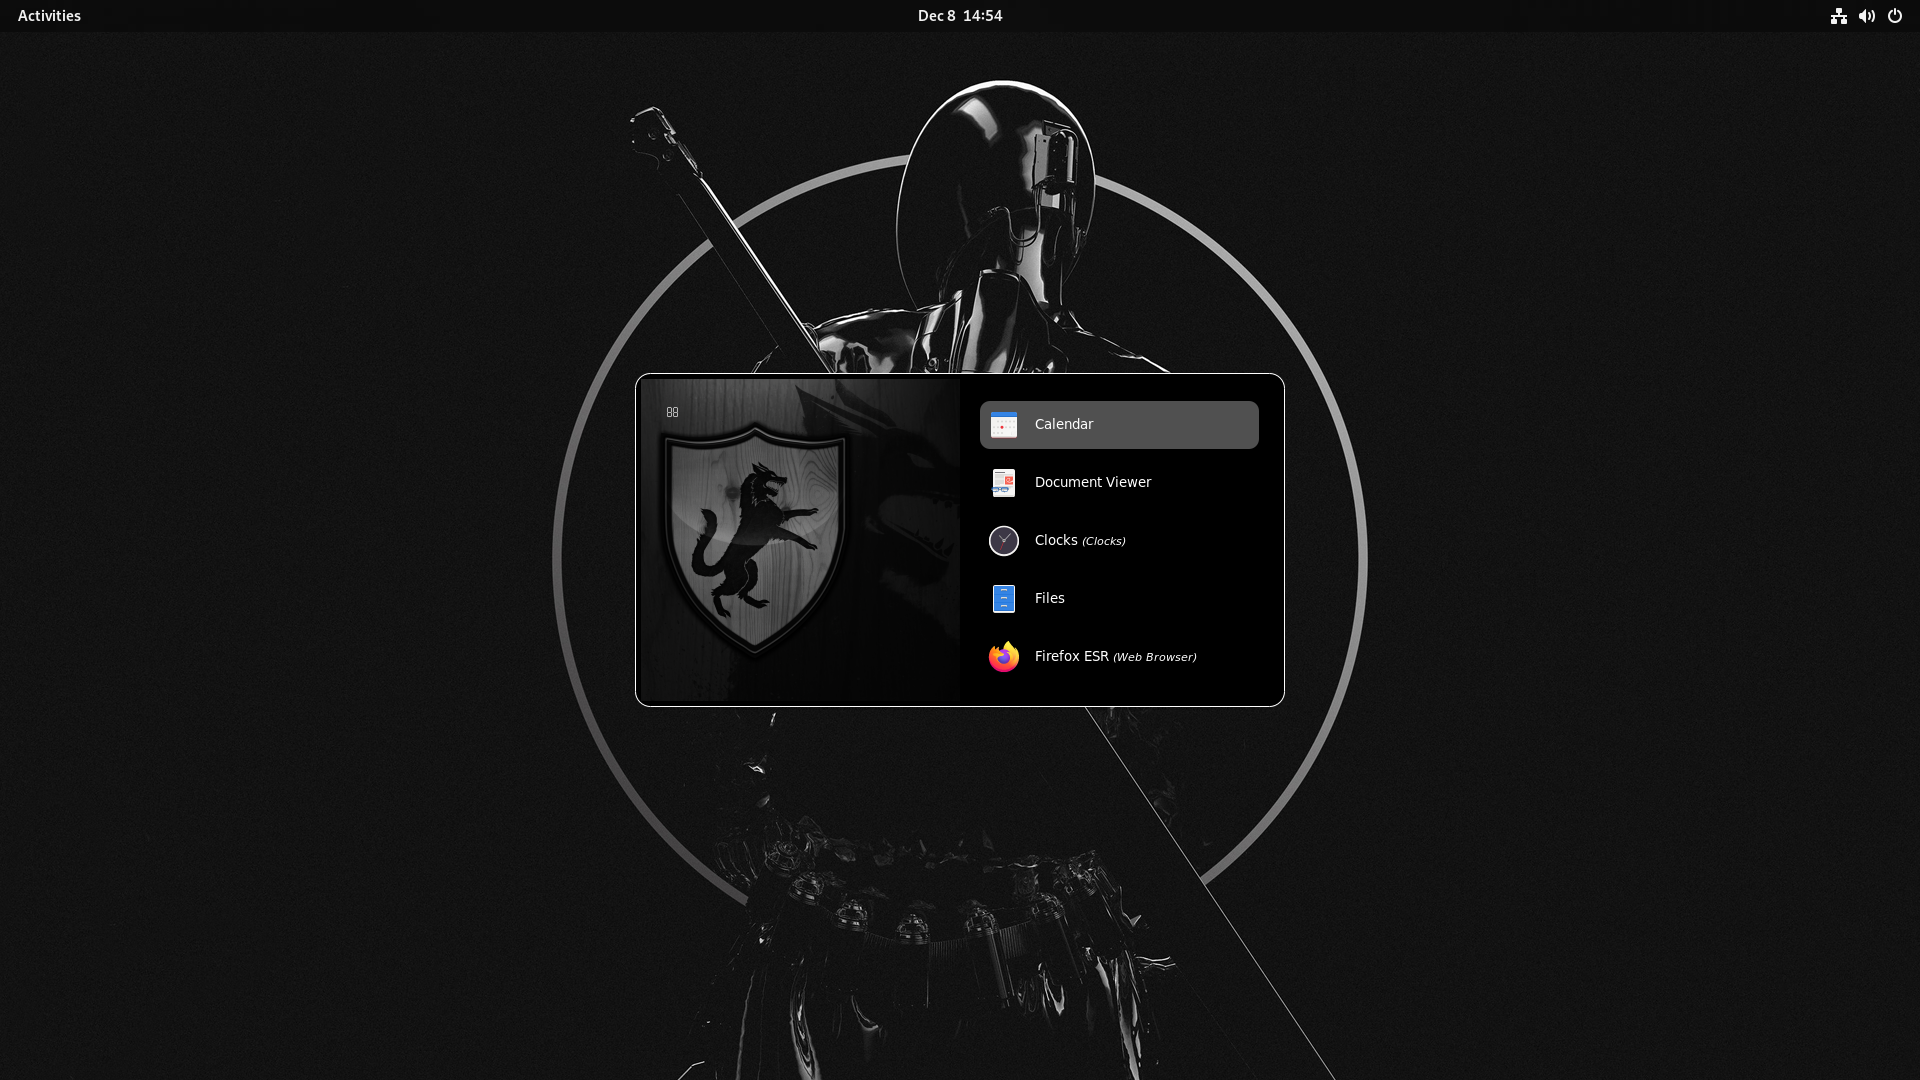This screenshot has height=1080, width=1920.
Task: Launch Document Viewer via its text label
Action: tap(1092, 483)
